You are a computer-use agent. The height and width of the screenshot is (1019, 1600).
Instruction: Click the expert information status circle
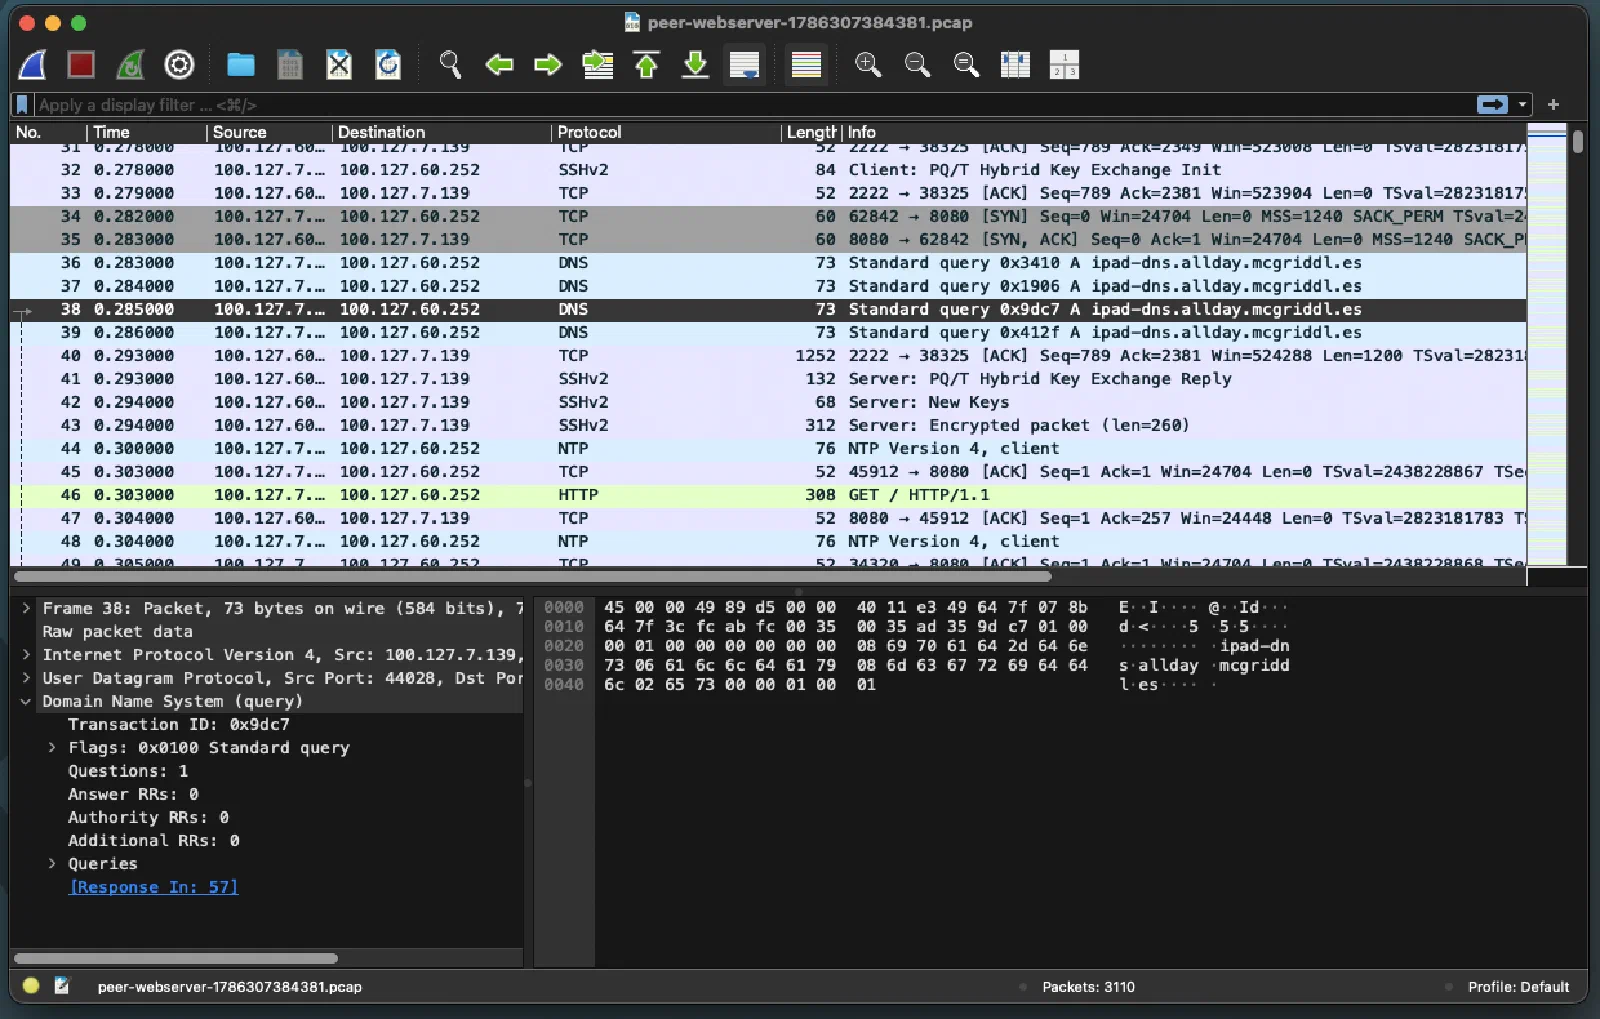pos(31,986)
